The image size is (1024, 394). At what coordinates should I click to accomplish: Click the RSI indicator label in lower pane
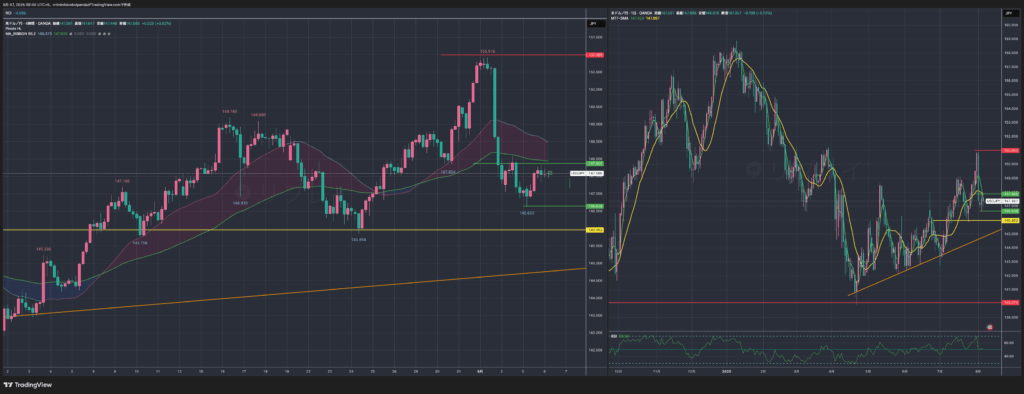(614, 336)
